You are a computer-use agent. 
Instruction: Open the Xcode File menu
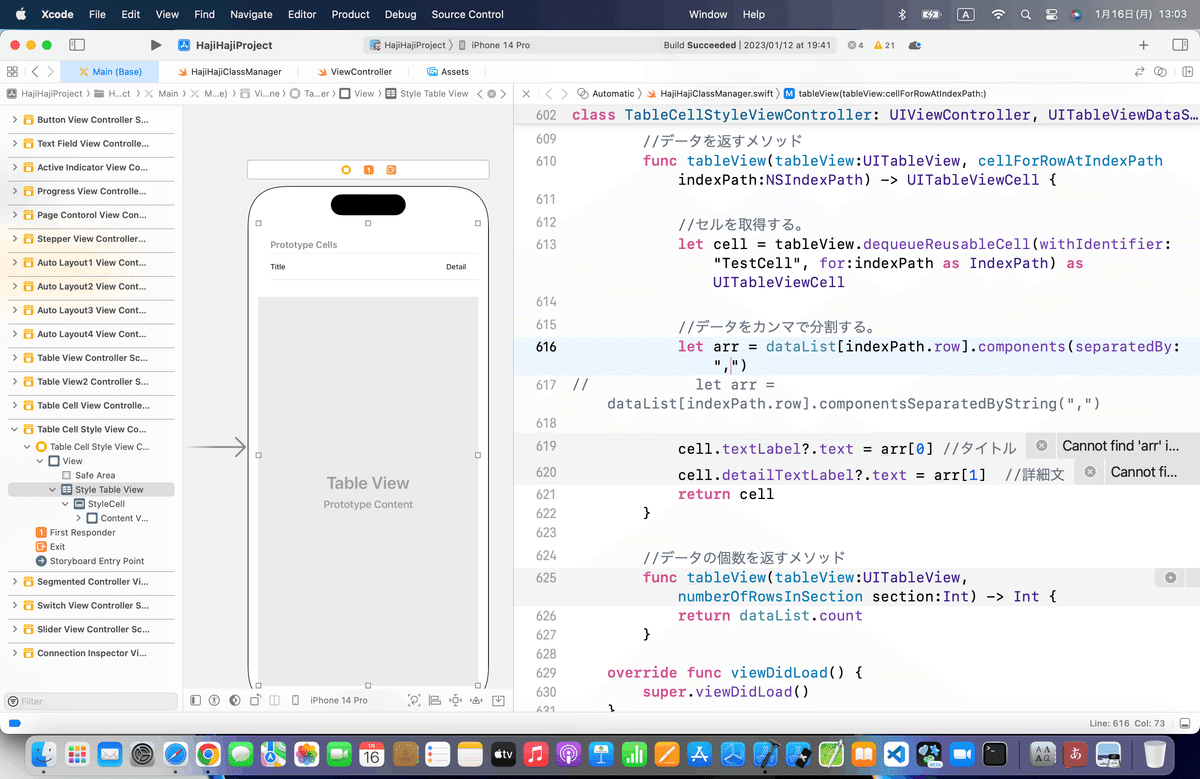[97, 14]
